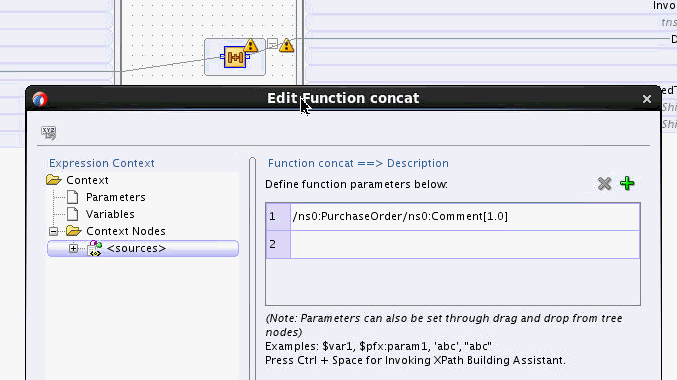Screen dimensions: 677x380
Task: Select the Context folder node
Action: (87, 180)
